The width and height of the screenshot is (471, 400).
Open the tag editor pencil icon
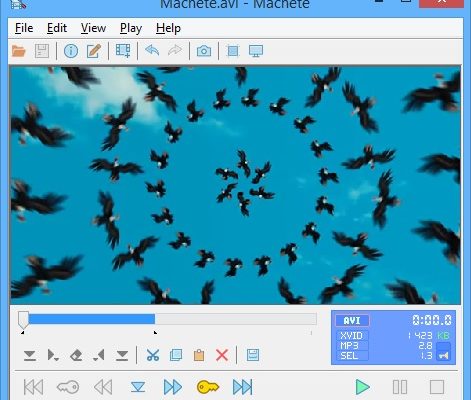94,51
